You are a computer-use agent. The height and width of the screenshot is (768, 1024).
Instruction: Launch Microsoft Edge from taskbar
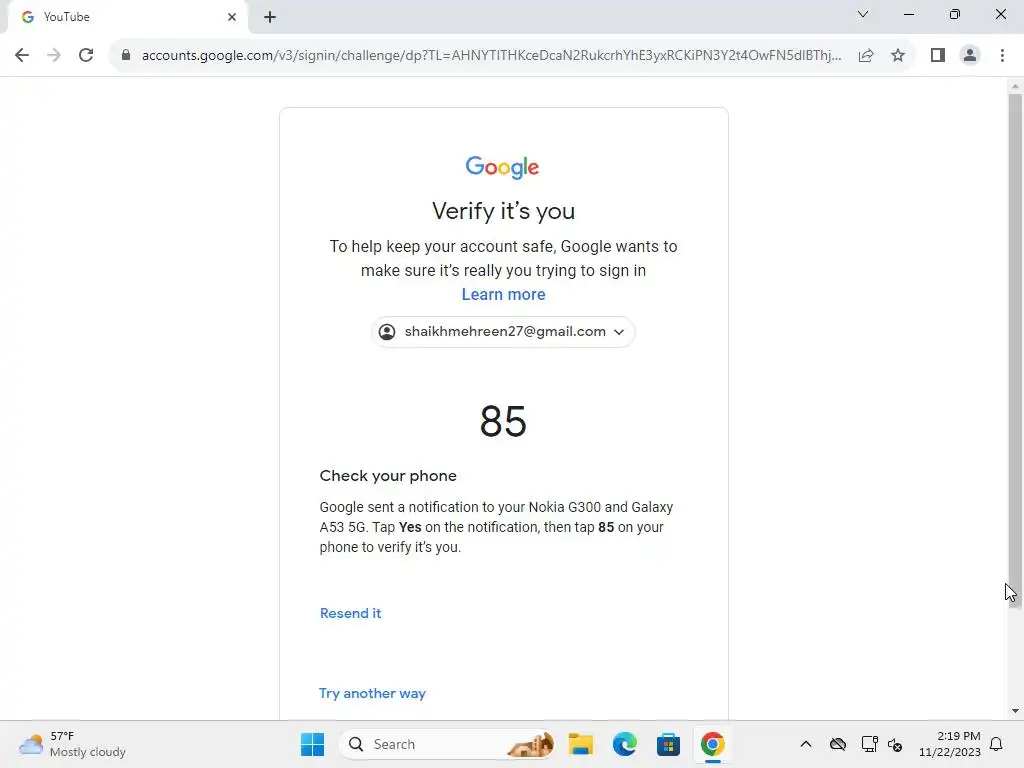(625, 744)
